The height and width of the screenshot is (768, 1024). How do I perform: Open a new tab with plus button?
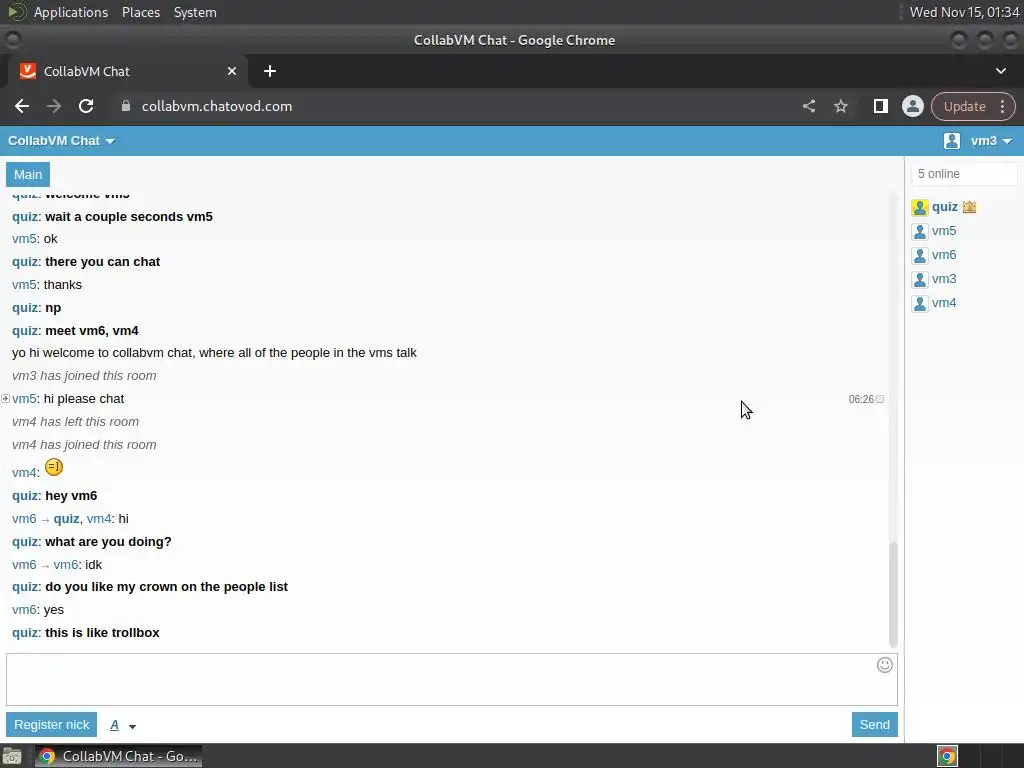coord(270,71)
